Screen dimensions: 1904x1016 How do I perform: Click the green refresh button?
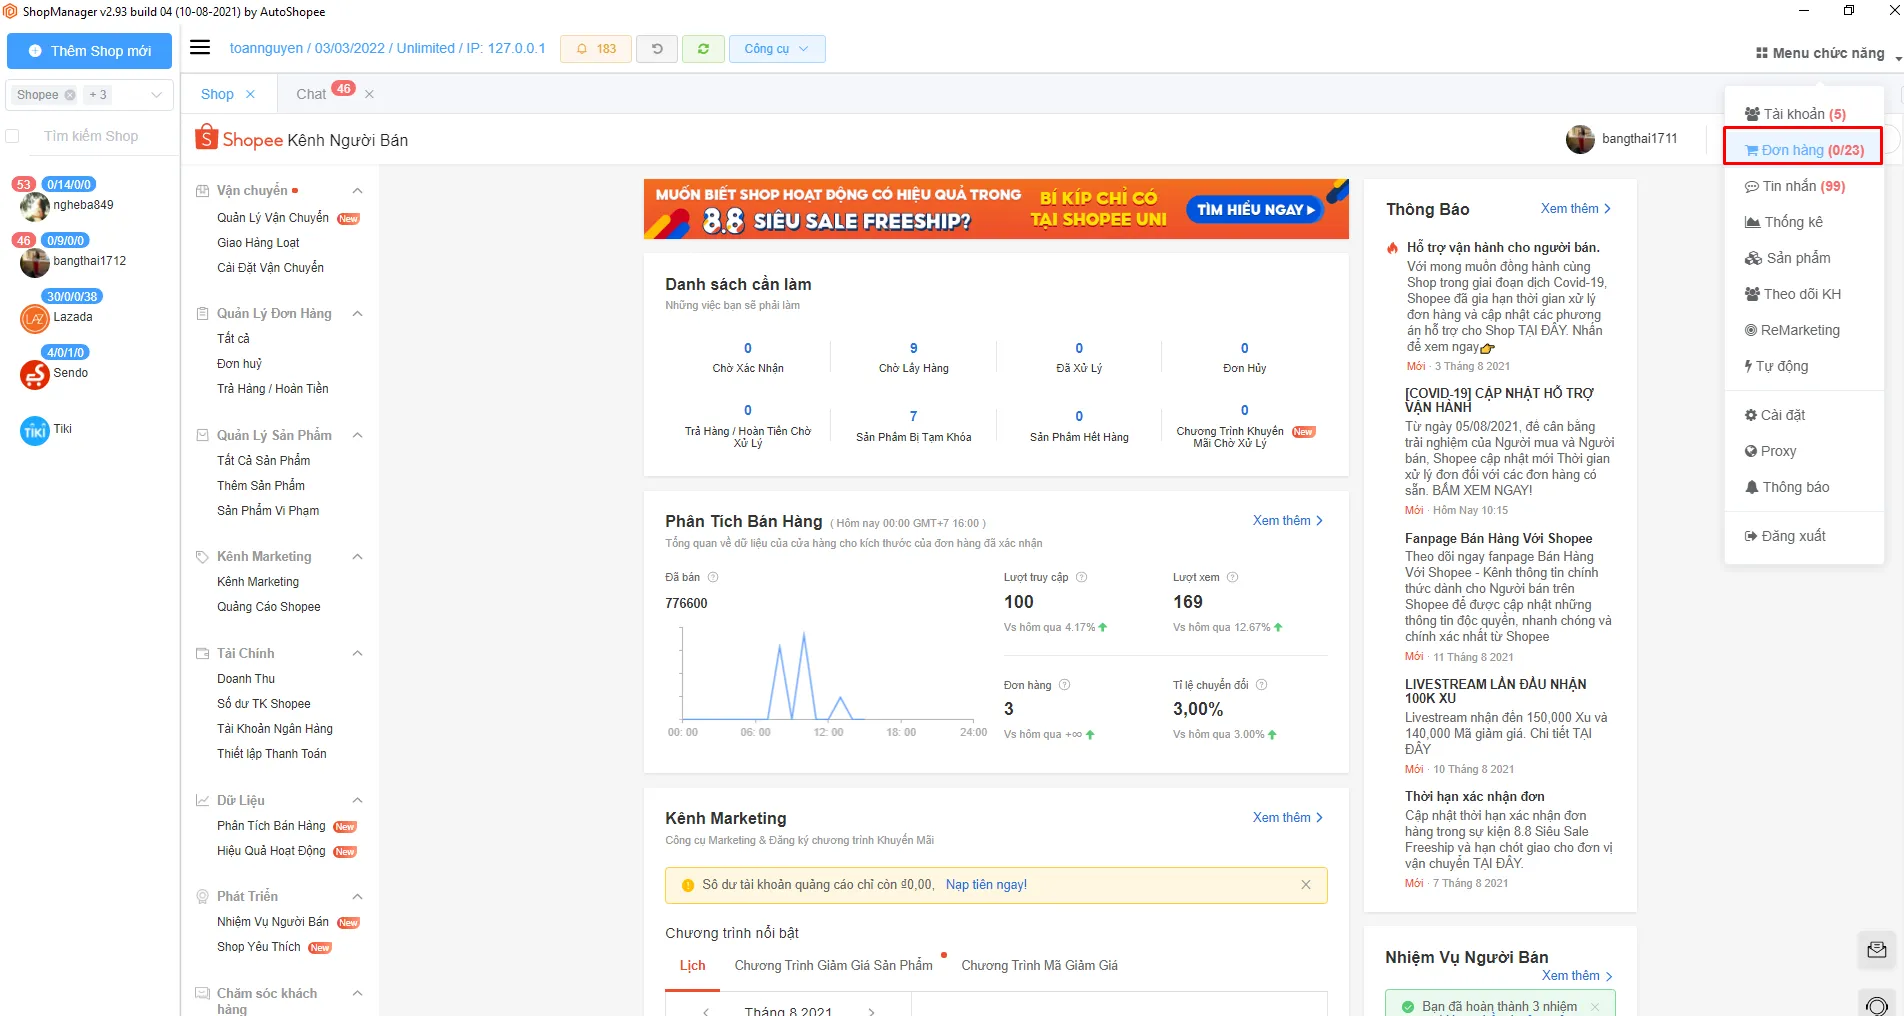pos(703,49)
